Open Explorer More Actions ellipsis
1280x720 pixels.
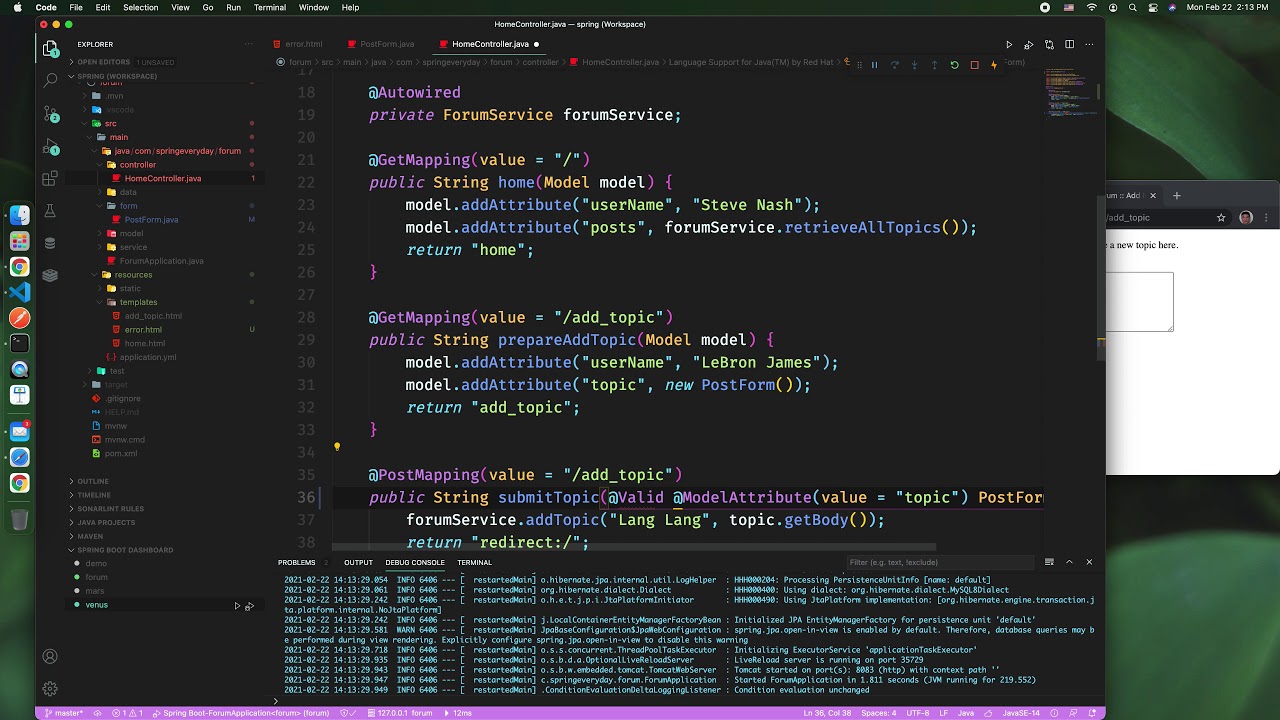coord(249,44)
